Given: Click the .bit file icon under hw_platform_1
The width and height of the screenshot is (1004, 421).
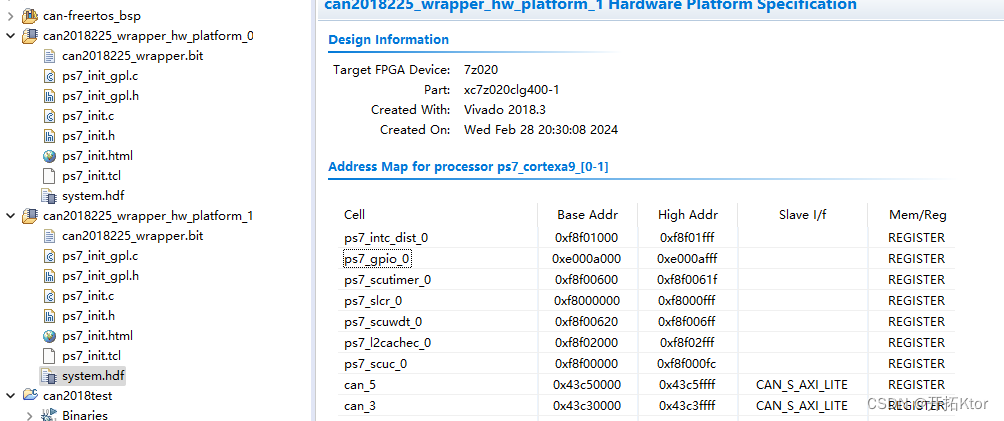Looking at the screenshot, I should point(49,236).
